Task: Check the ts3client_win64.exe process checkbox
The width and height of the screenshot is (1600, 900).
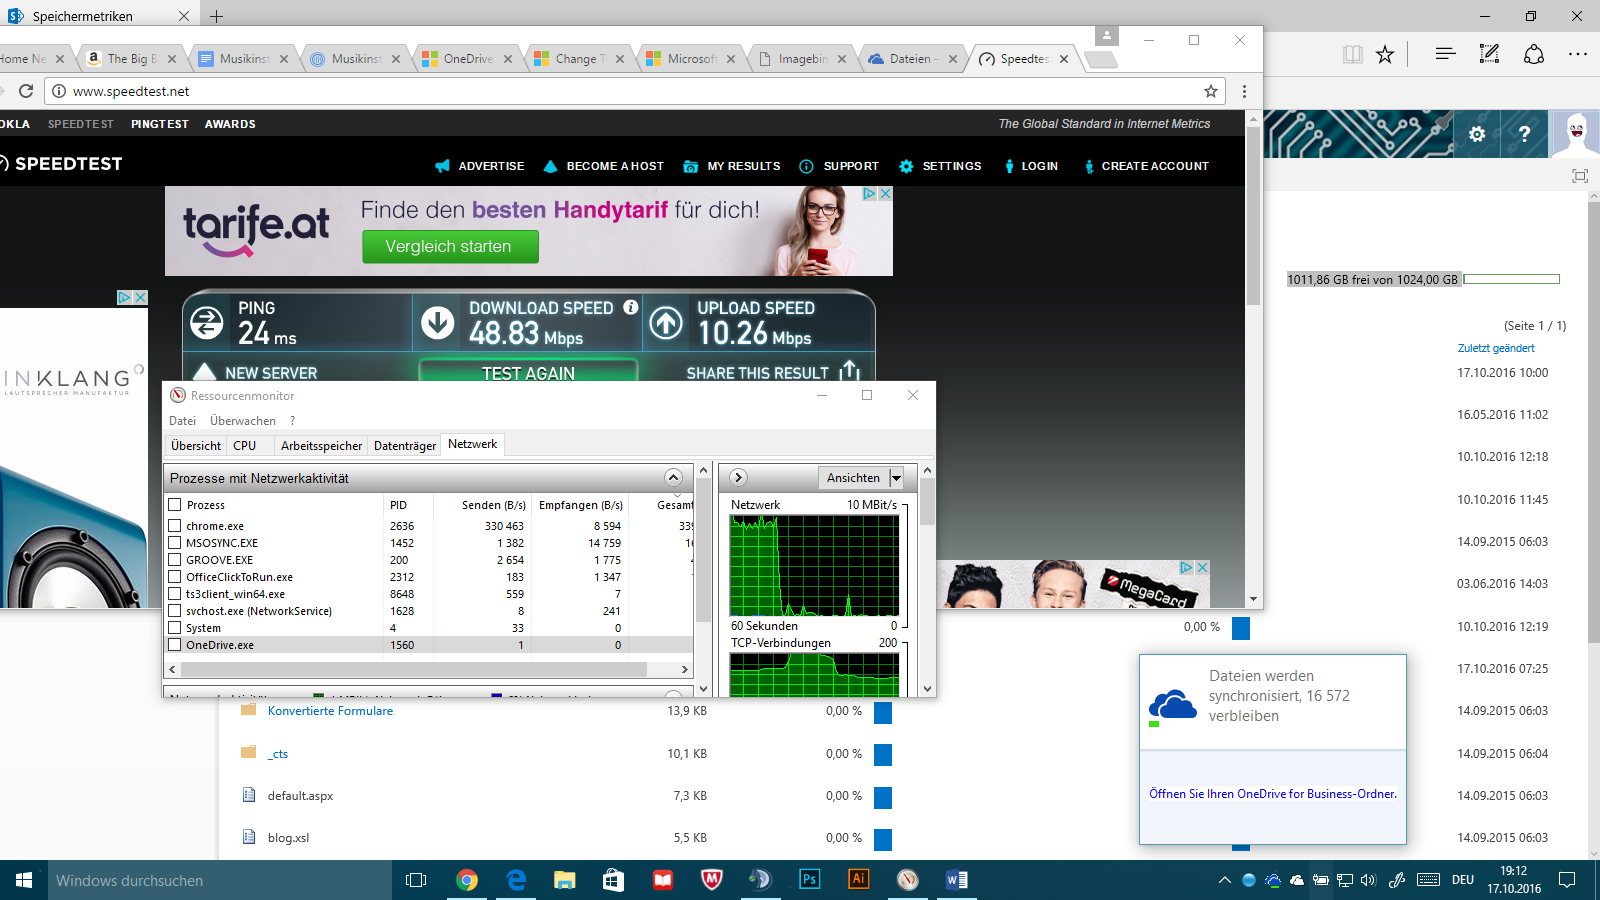Action: (175, 594)
